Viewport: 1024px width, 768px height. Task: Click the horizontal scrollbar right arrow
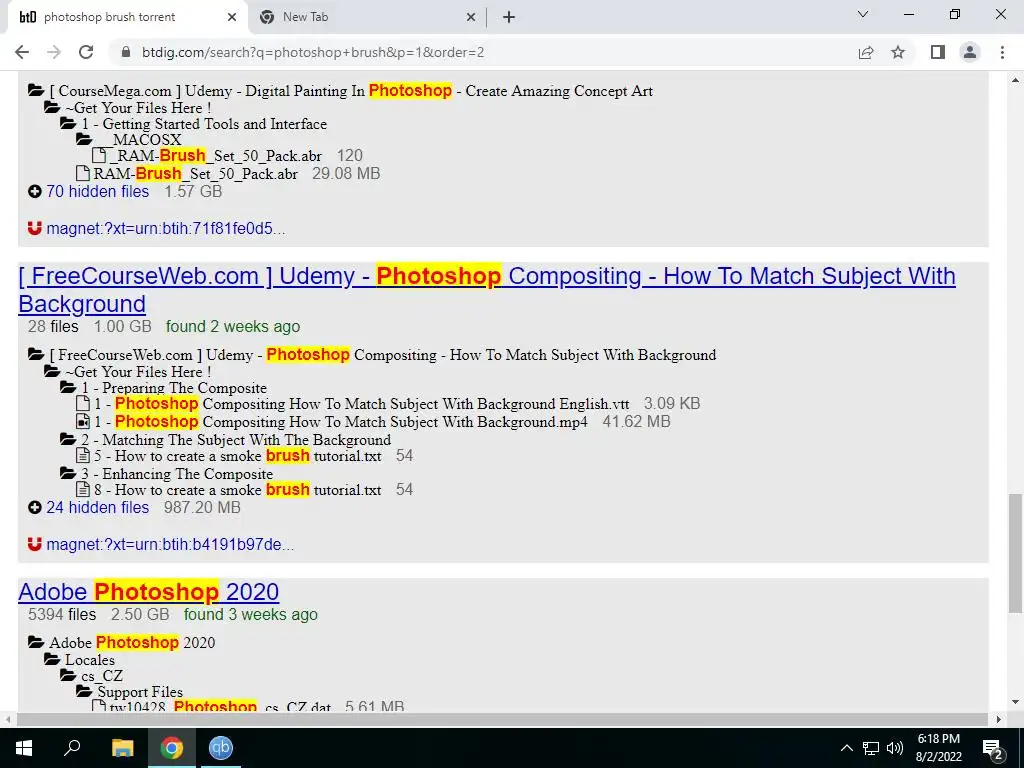point(999,719)
